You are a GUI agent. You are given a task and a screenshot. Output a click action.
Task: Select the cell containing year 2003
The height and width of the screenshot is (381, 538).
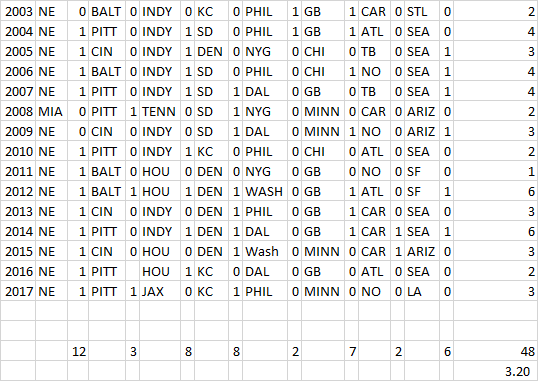click(18, 12)
